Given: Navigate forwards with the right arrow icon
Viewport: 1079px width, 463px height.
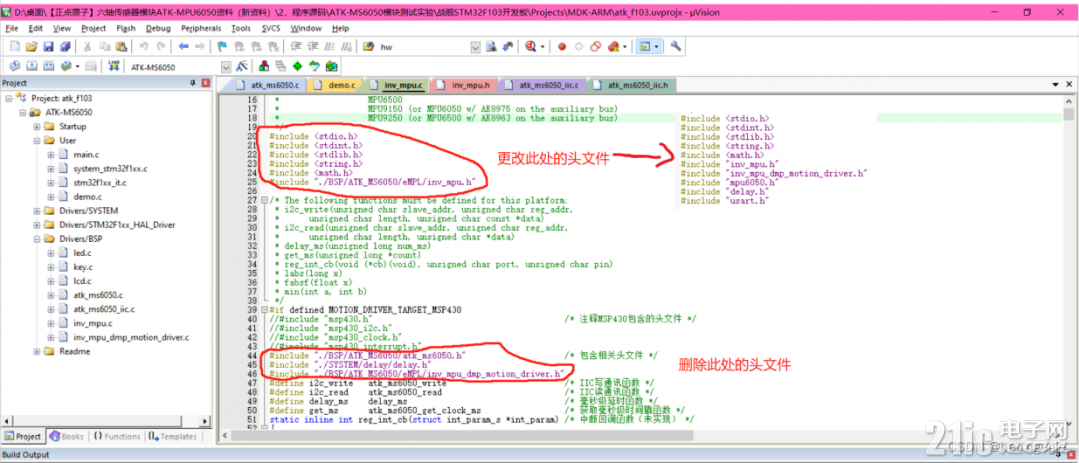Looking at the screenshot, I should point(200,47).
